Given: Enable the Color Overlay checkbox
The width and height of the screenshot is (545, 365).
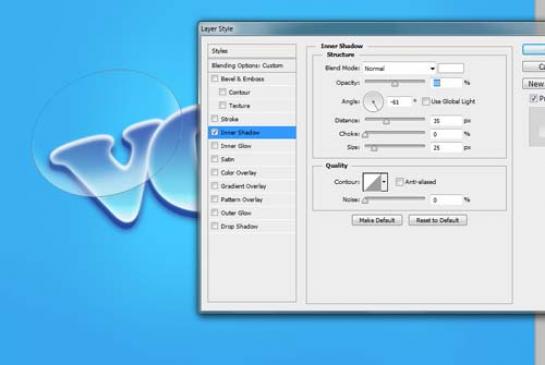Looking at the screenshot, I should tap(215, 172).
